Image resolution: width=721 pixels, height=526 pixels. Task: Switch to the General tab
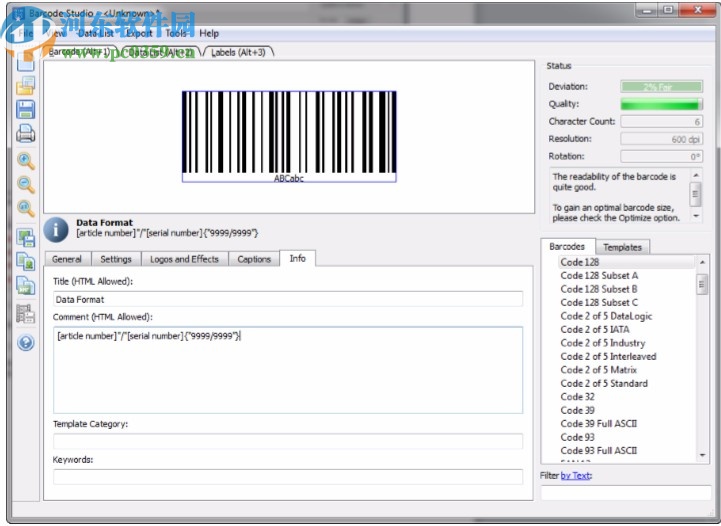67,259
